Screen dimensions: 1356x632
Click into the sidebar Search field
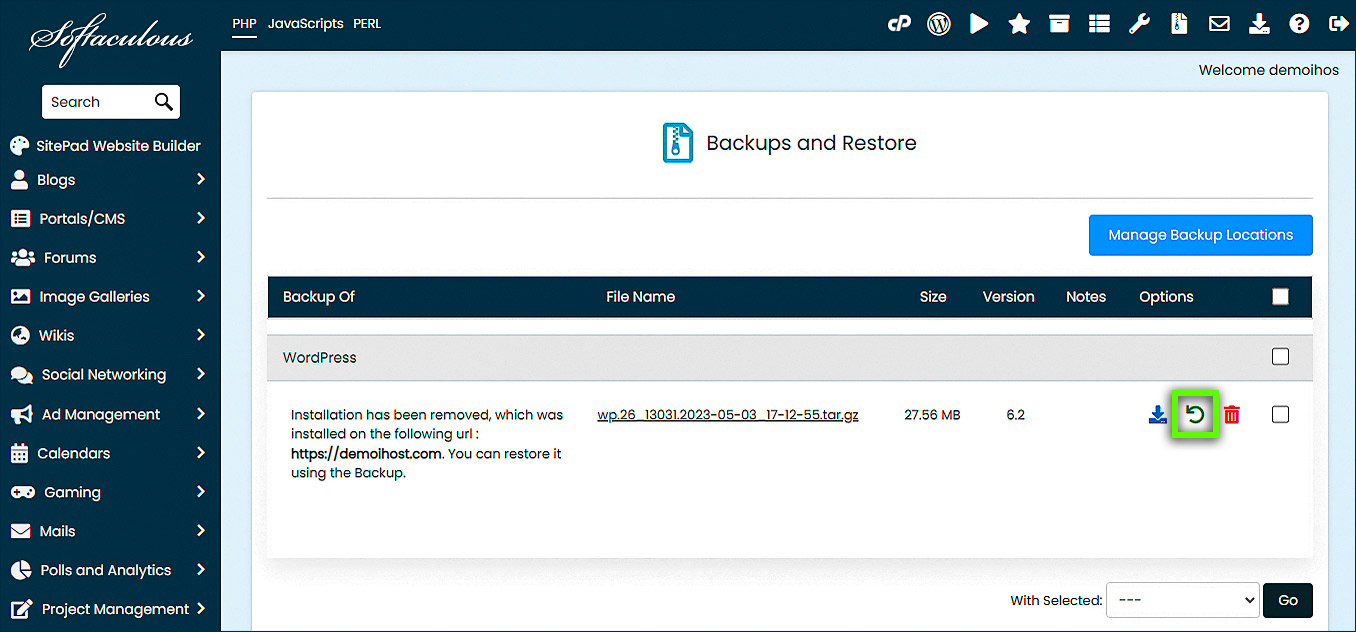click(x=98, y=102)
